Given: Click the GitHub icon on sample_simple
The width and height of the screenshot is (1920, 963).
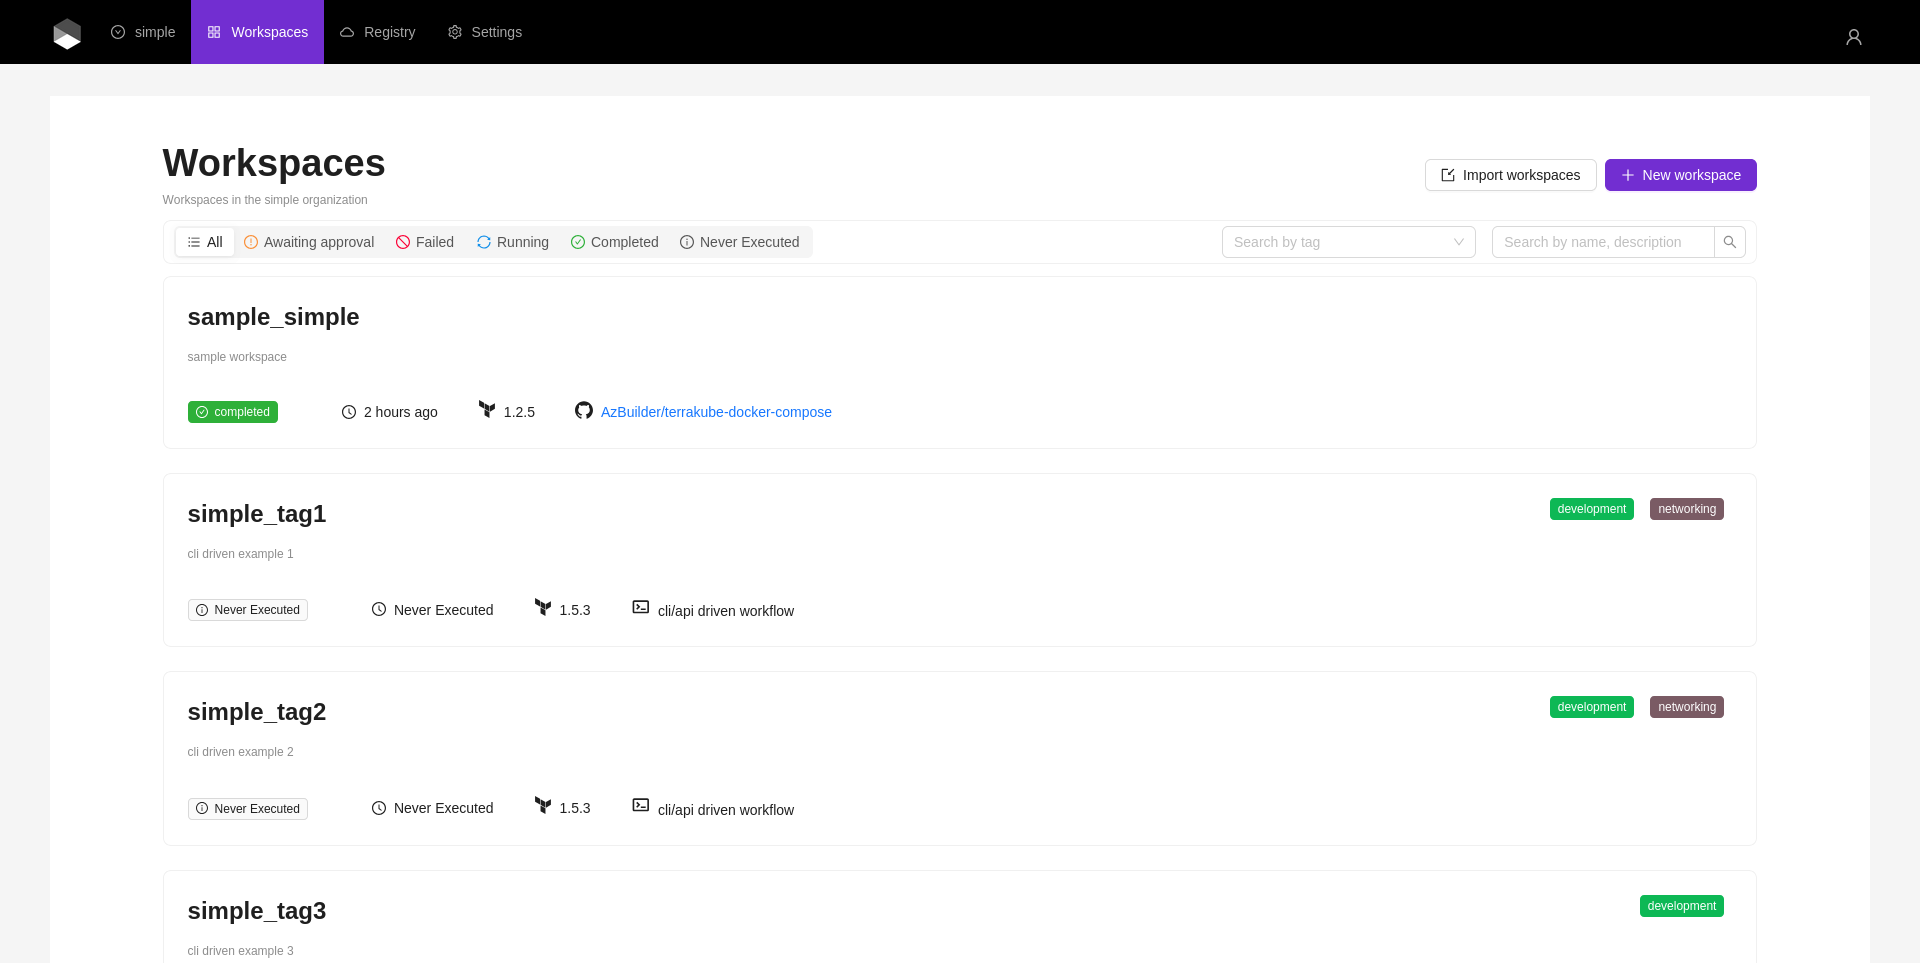Looking at the screenshot, I should (584, 411).
